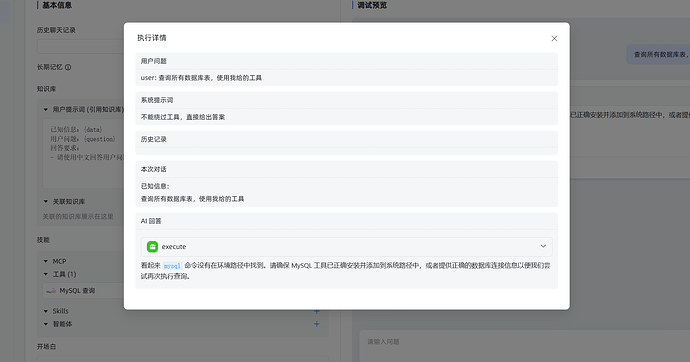Image resolution: width=690 pixels, height=362 pixels.
Task: Click the 已知信息 line in conversation
Action: [x=155, y=186]
